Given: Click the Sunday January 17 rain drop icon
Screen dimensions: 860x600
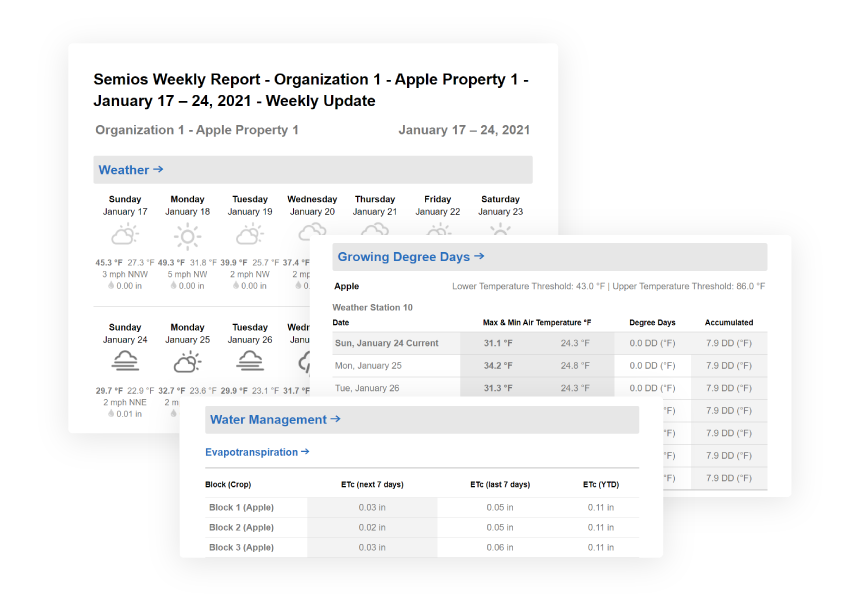Looking at the screenshot, I should click(x=111, y=286).
